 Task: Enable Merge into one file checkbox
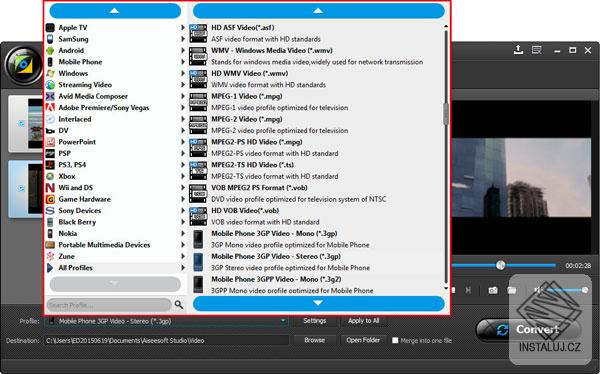point(395,340)
